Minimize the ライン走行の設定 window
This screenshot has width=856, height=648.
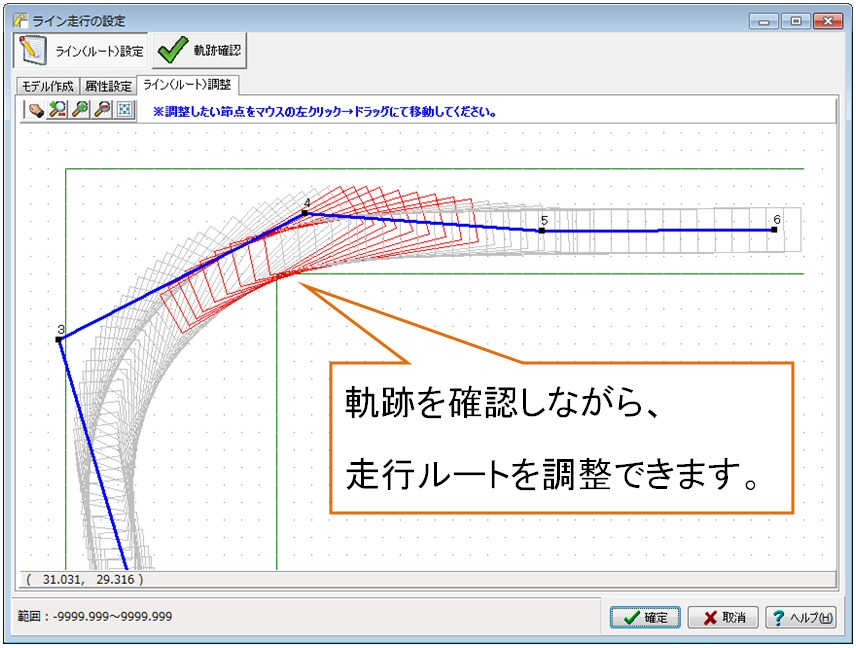coord(764,21)
